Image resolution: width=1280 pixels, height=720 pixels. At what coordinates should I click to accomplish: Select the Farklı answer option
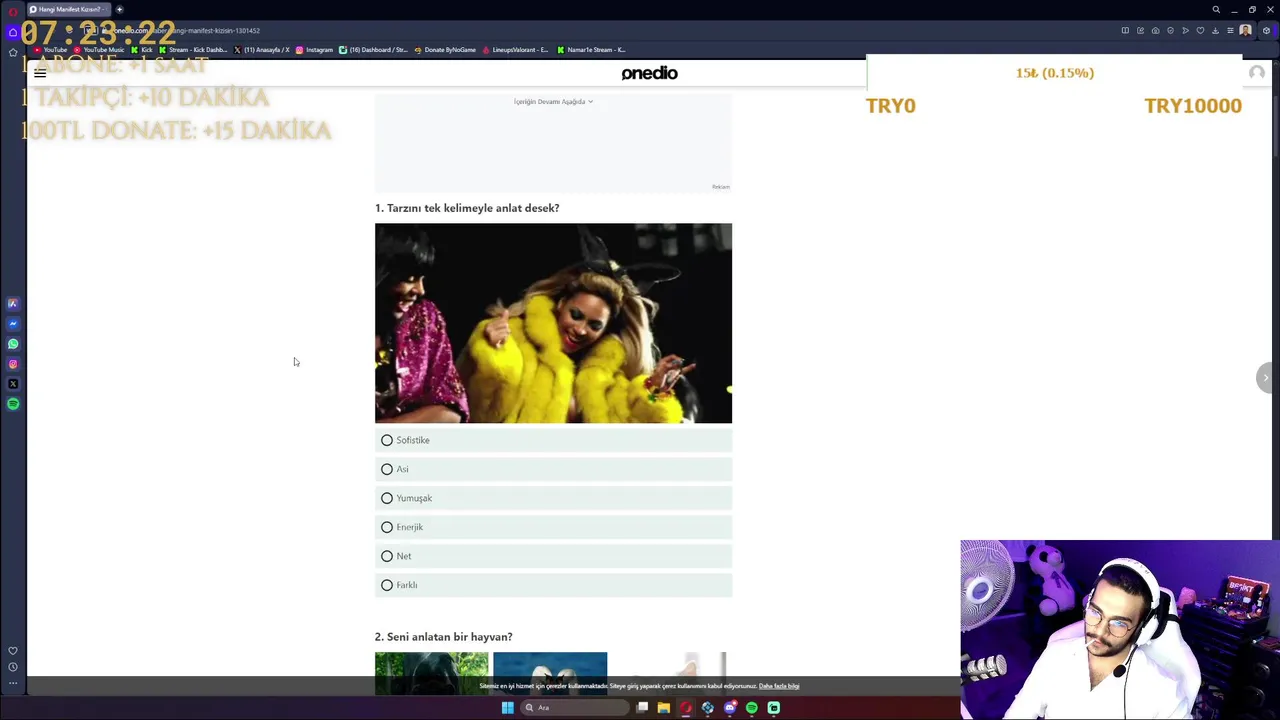coord(553,585)
